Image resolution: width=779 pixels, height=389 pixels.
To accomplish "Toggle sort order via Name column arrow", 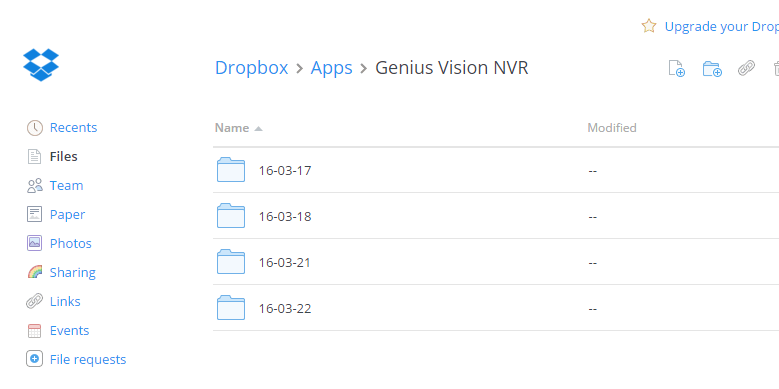I will pos(258,128).
